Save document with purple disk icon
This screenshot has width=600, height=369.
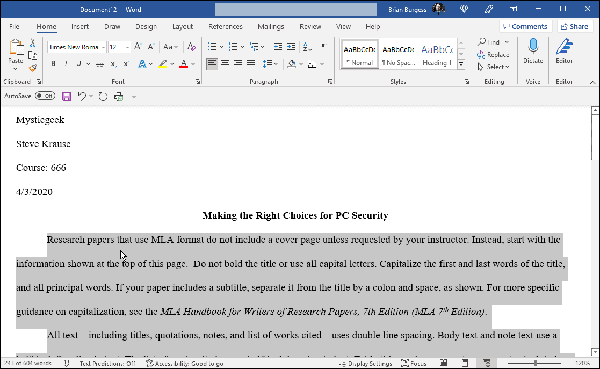click(x=67, y=96)
